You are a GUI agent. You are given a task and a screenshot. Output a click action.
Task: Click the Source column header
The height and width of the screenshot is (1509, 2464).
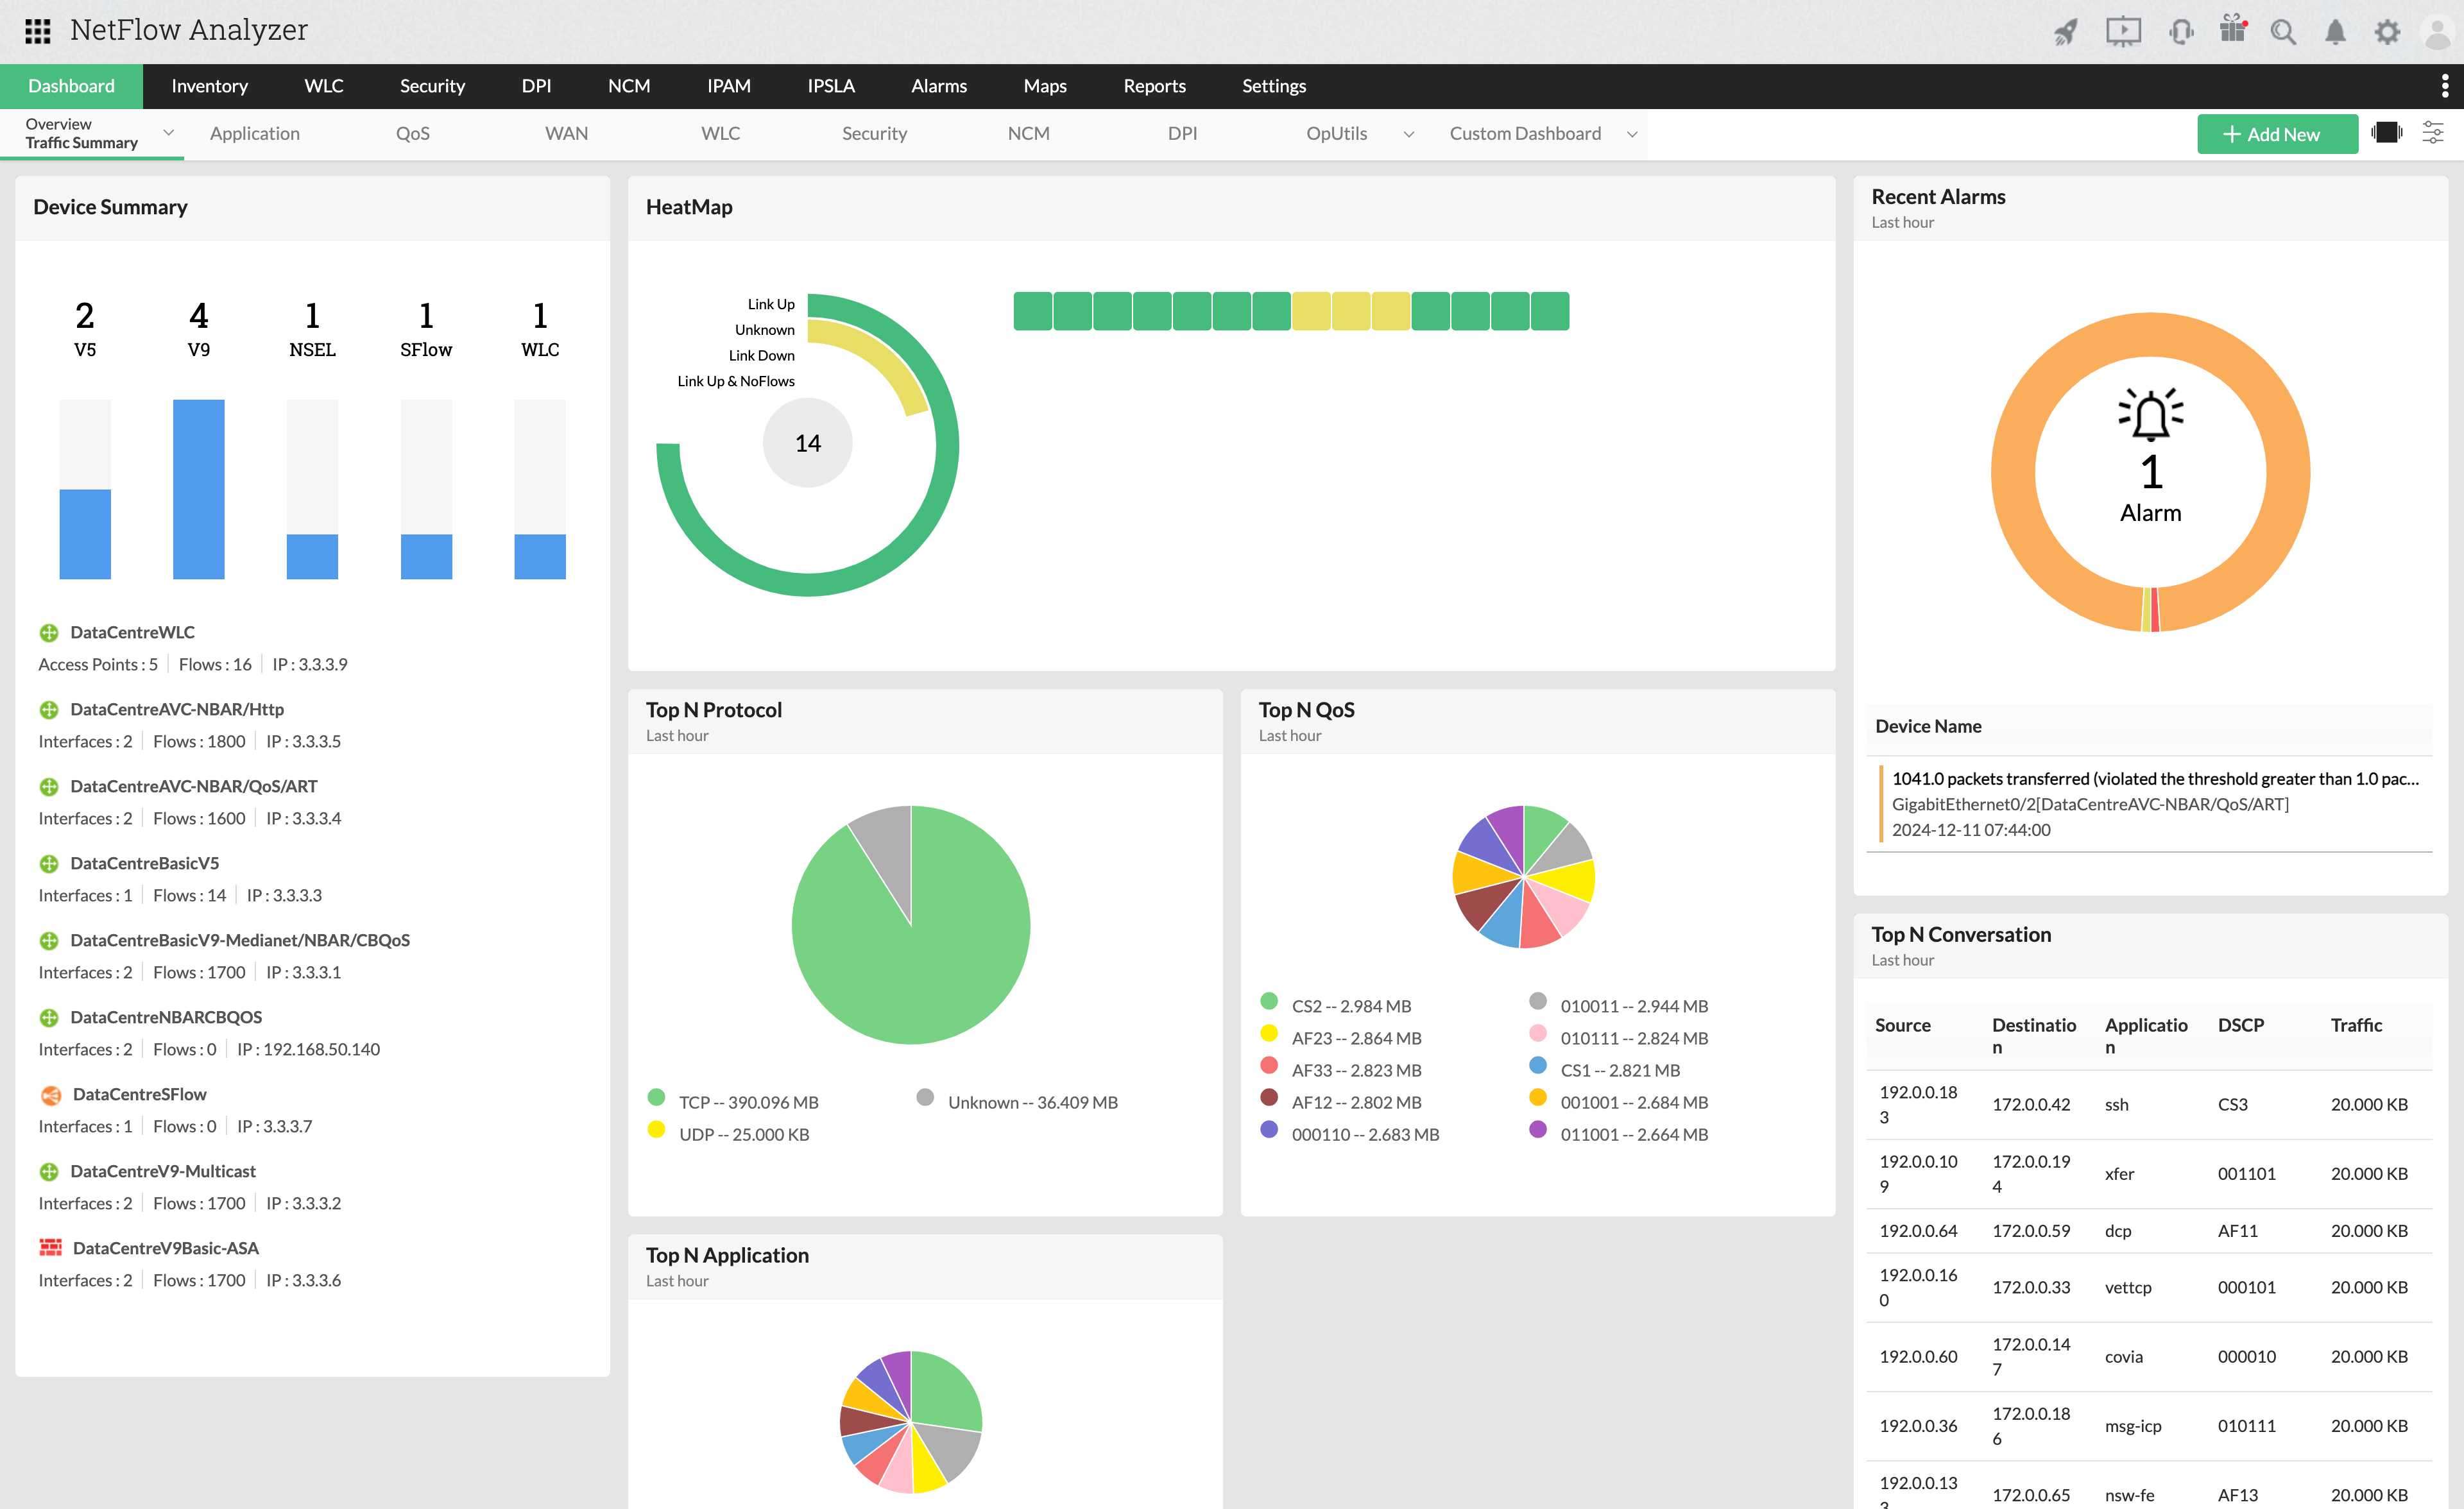(1902, 1026)
